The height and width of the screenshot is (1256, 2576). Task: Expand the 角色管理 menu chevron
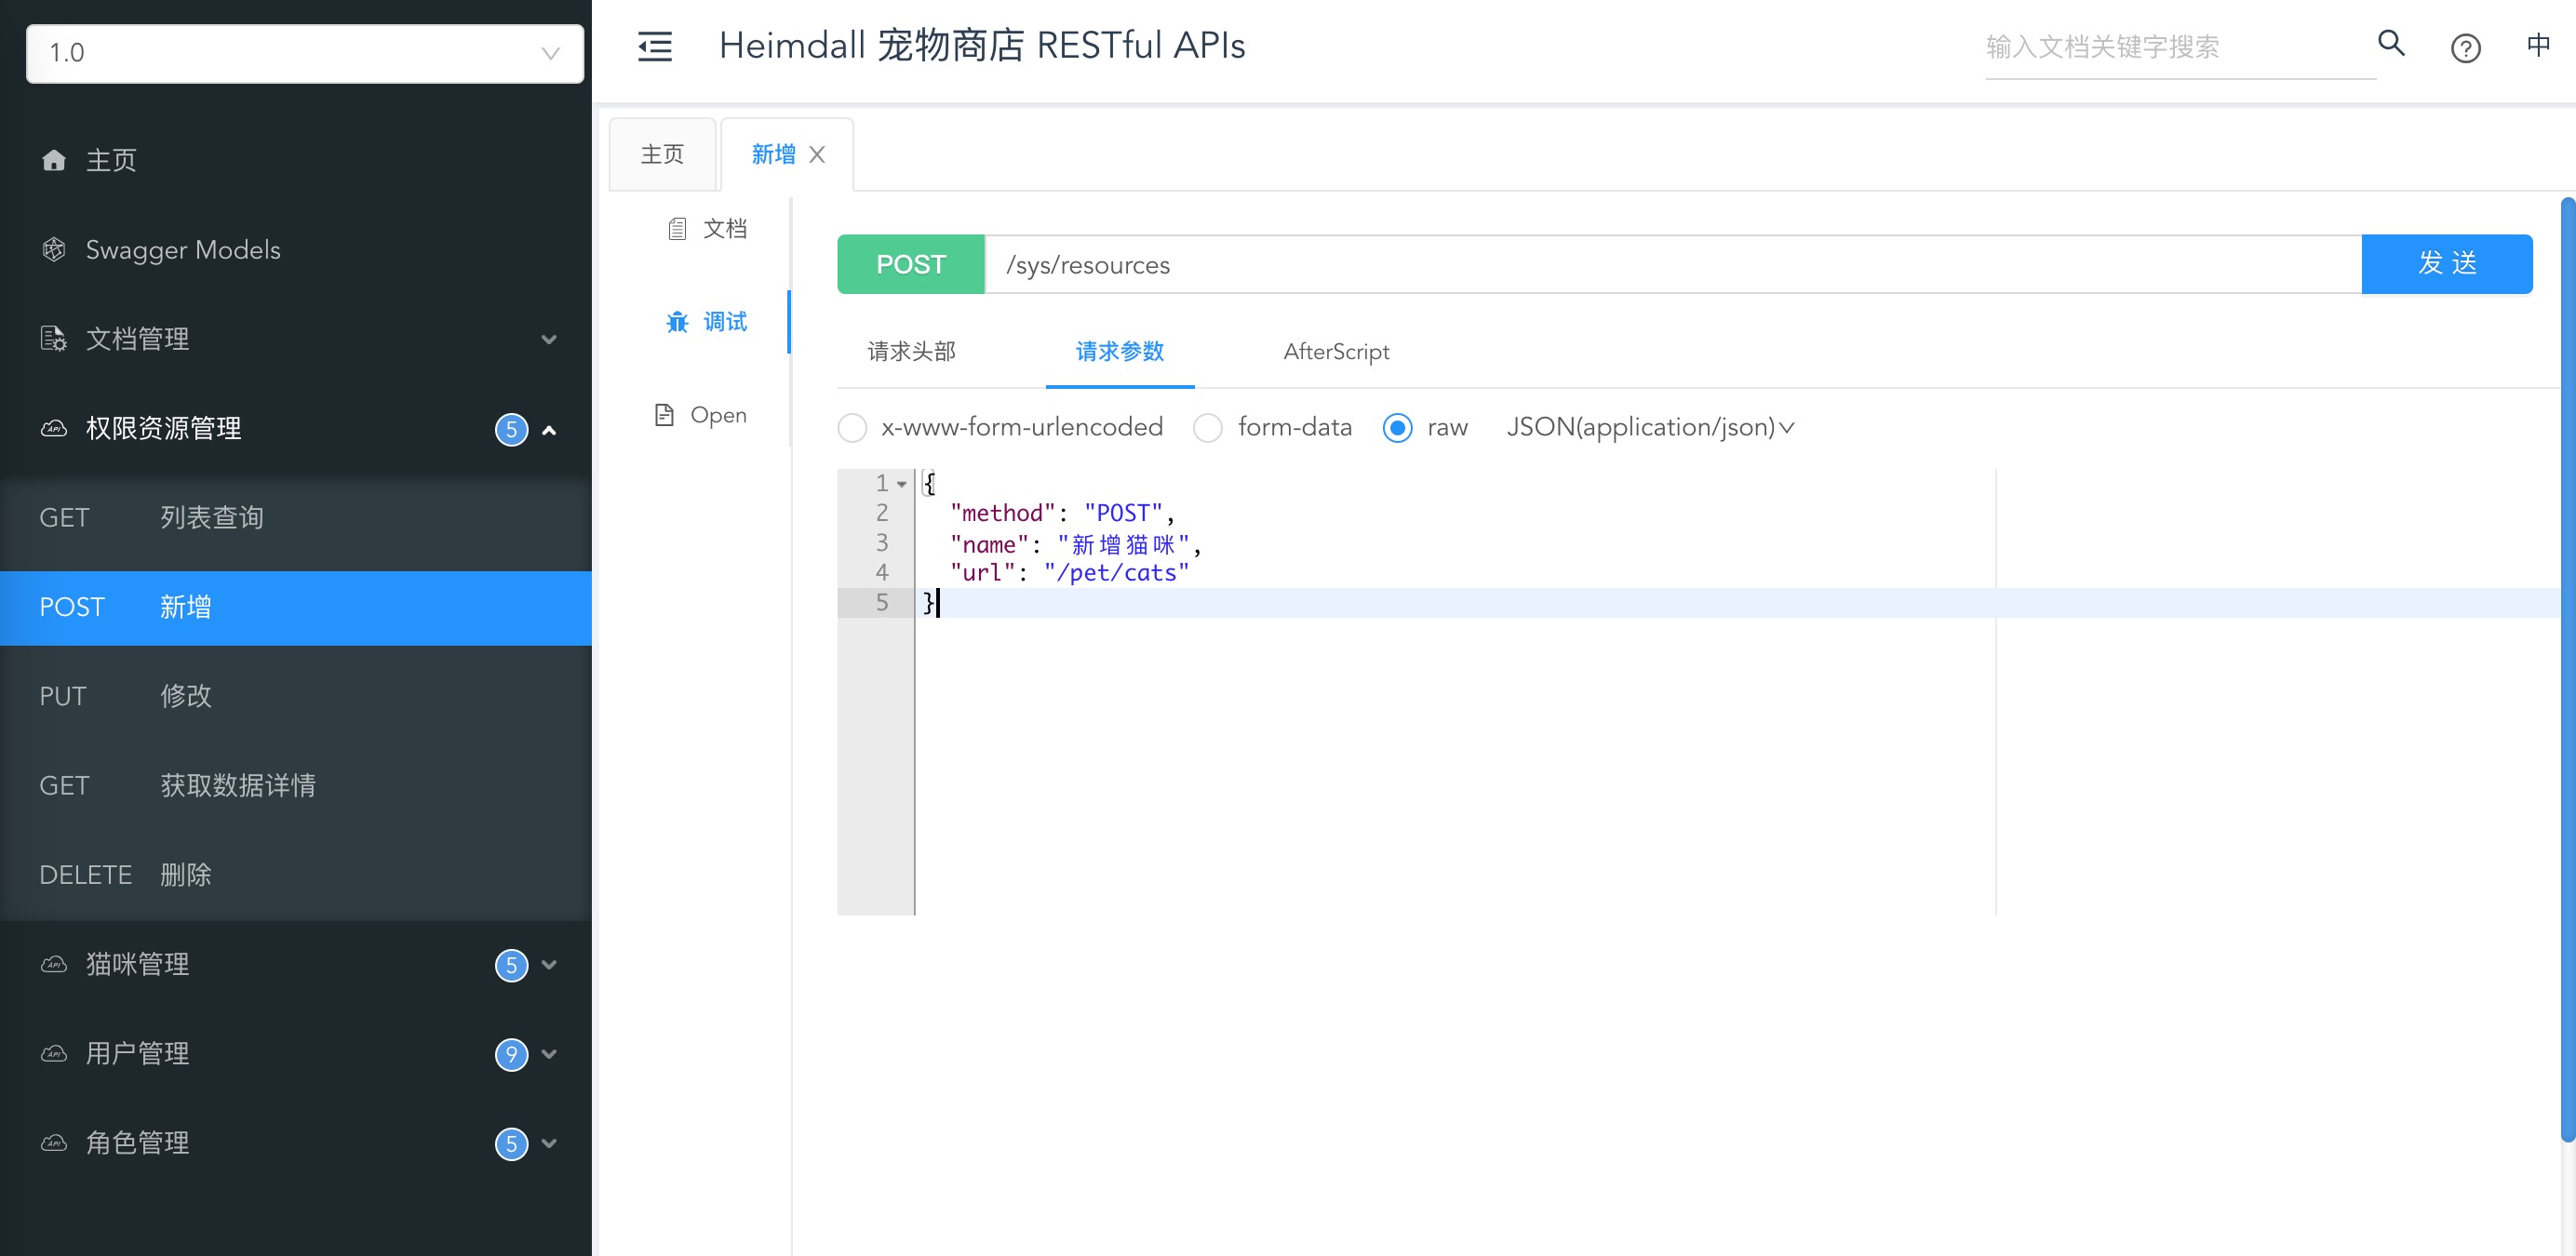(549, 1143)
